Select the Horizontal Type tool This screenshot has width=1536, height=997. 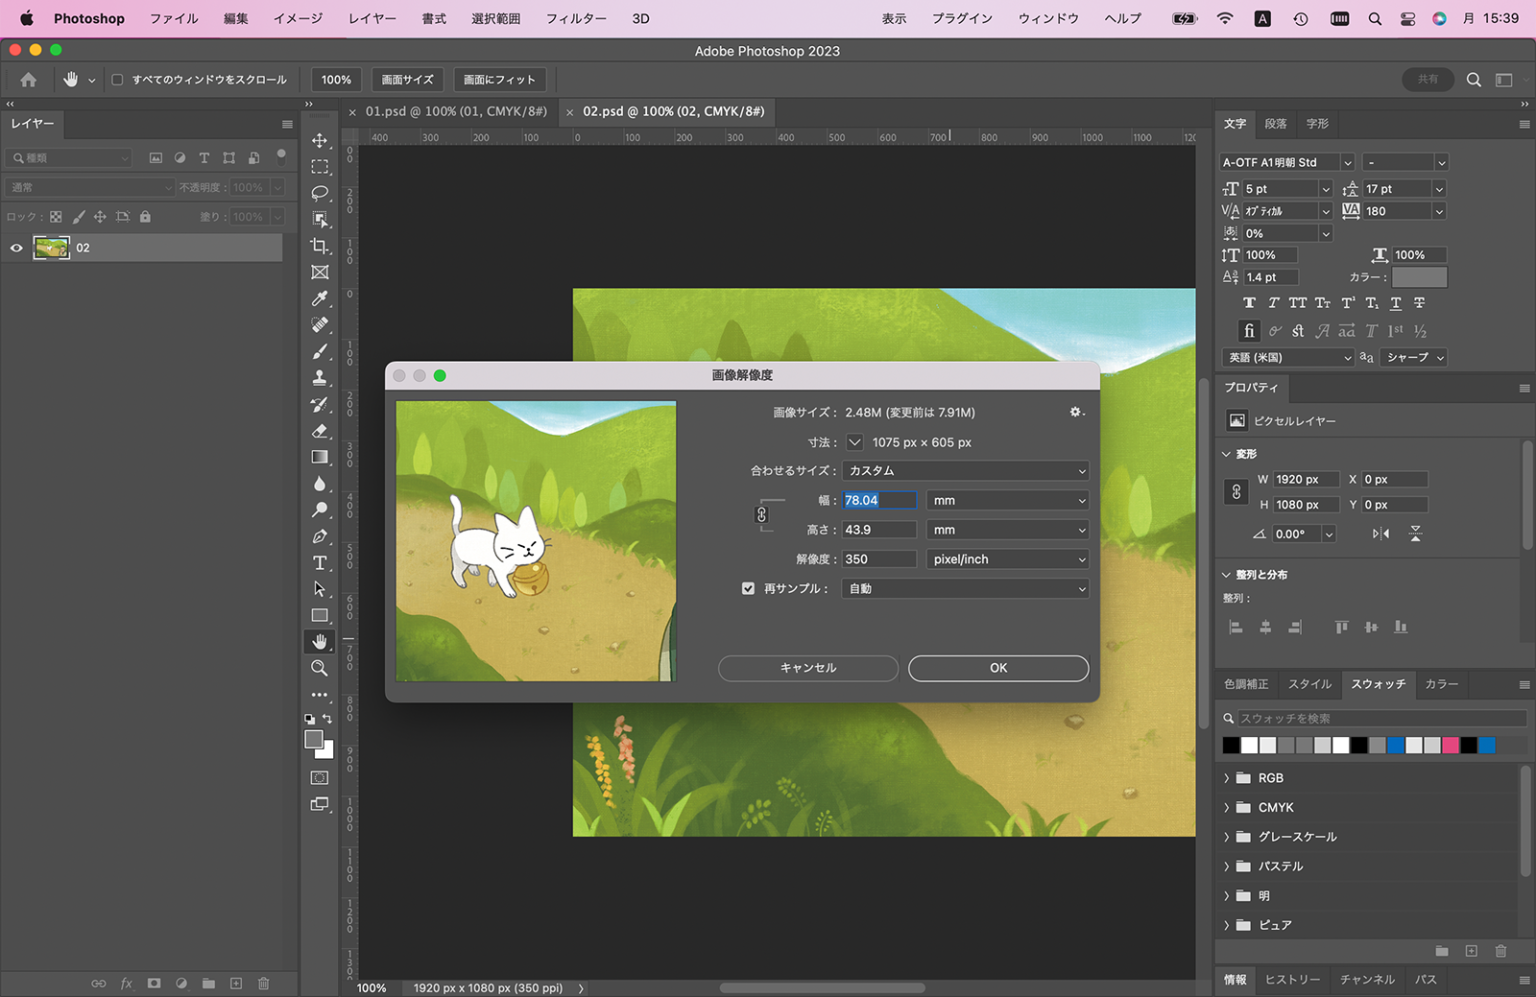(320, 563)
